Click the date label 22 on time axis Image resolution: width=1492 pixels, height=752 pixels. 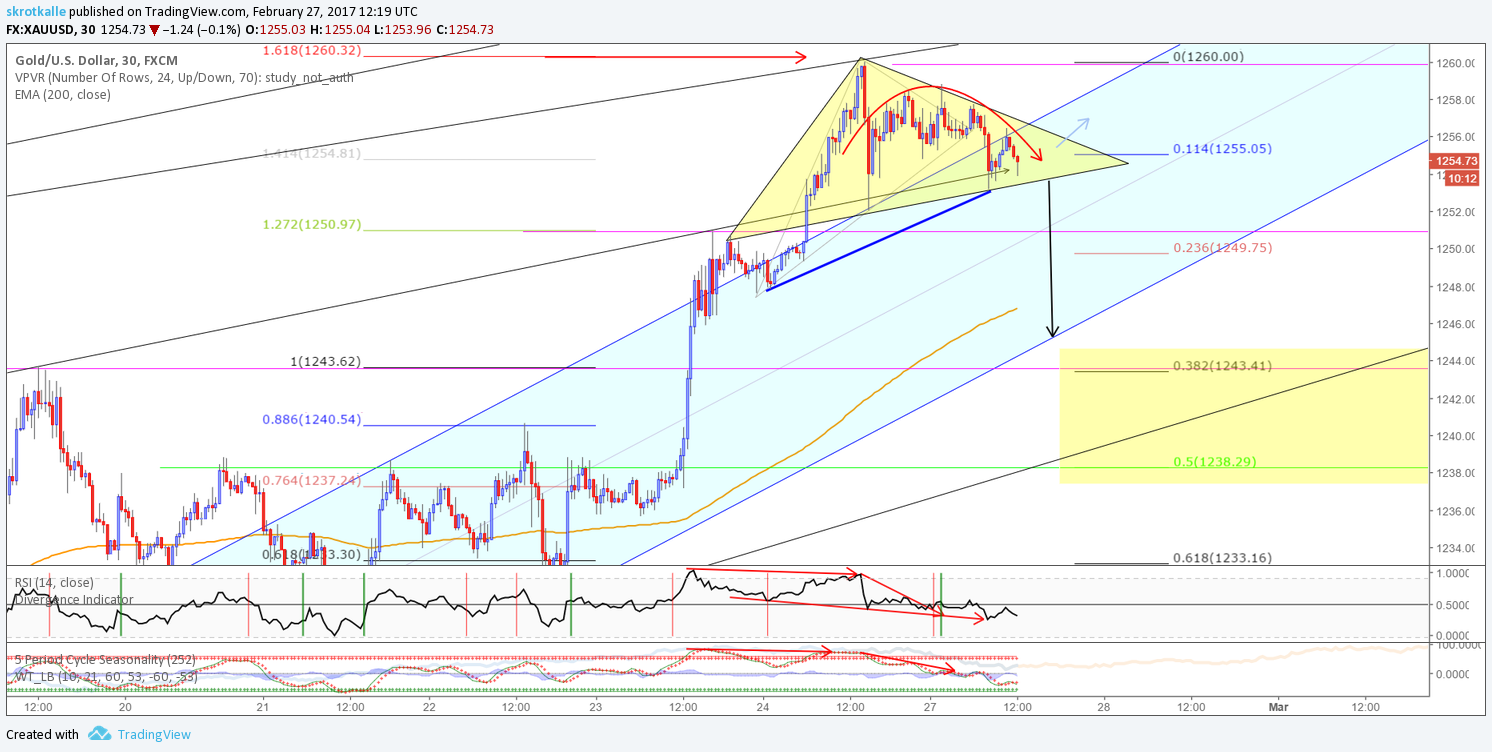point(430,705)
